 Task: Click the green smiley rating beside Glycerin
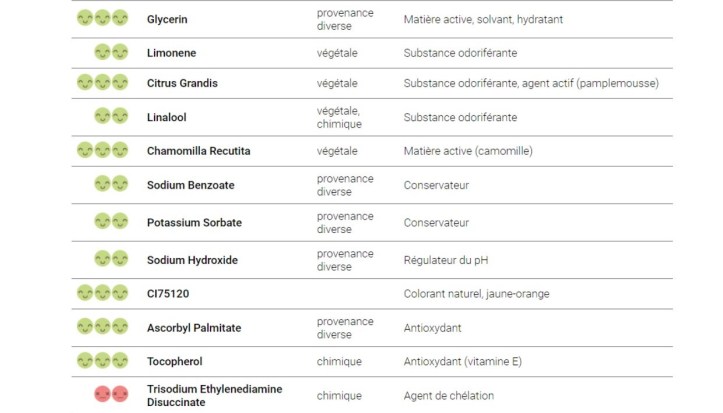click(103, 19)
